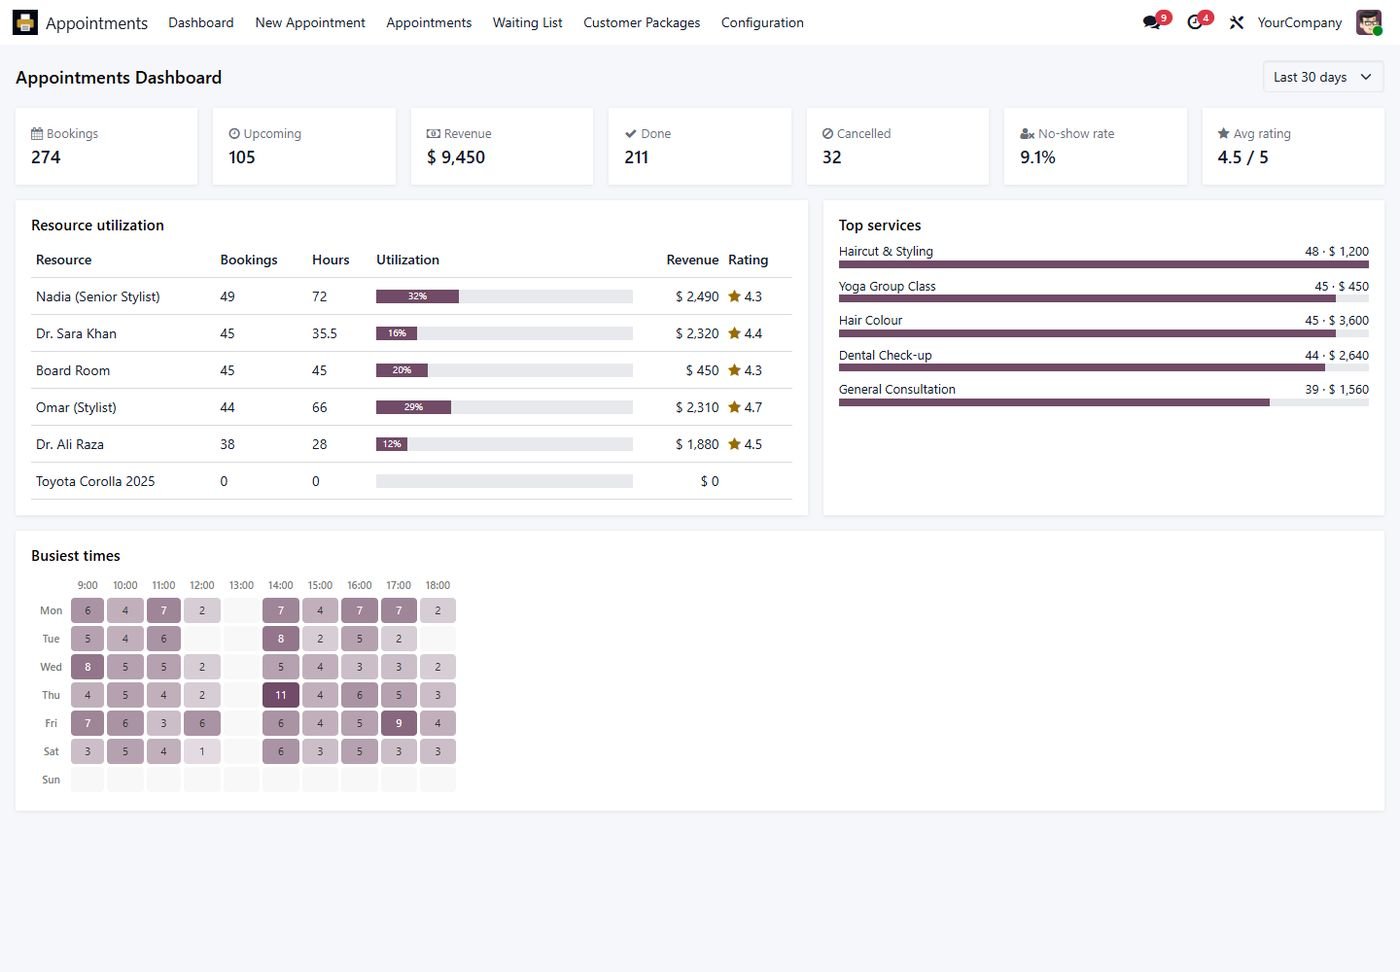This screenshot has width=1400, height=972.
Task: Click the Done checkmark icon
Action: 631,133
